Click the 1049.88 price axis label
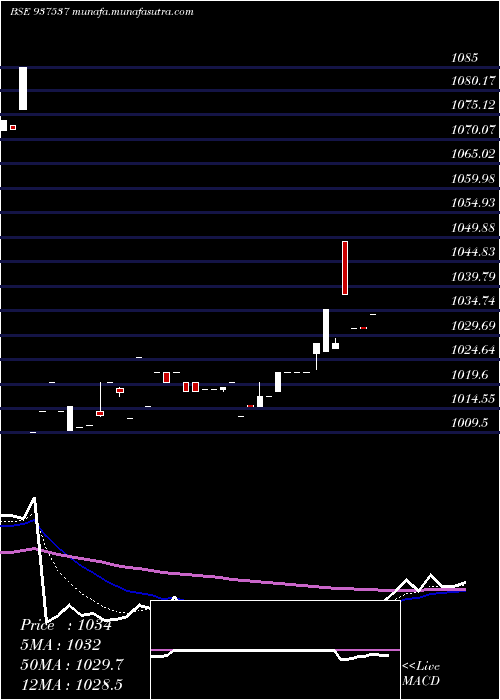This screenshot has height=700, width=500. point(473,228)
